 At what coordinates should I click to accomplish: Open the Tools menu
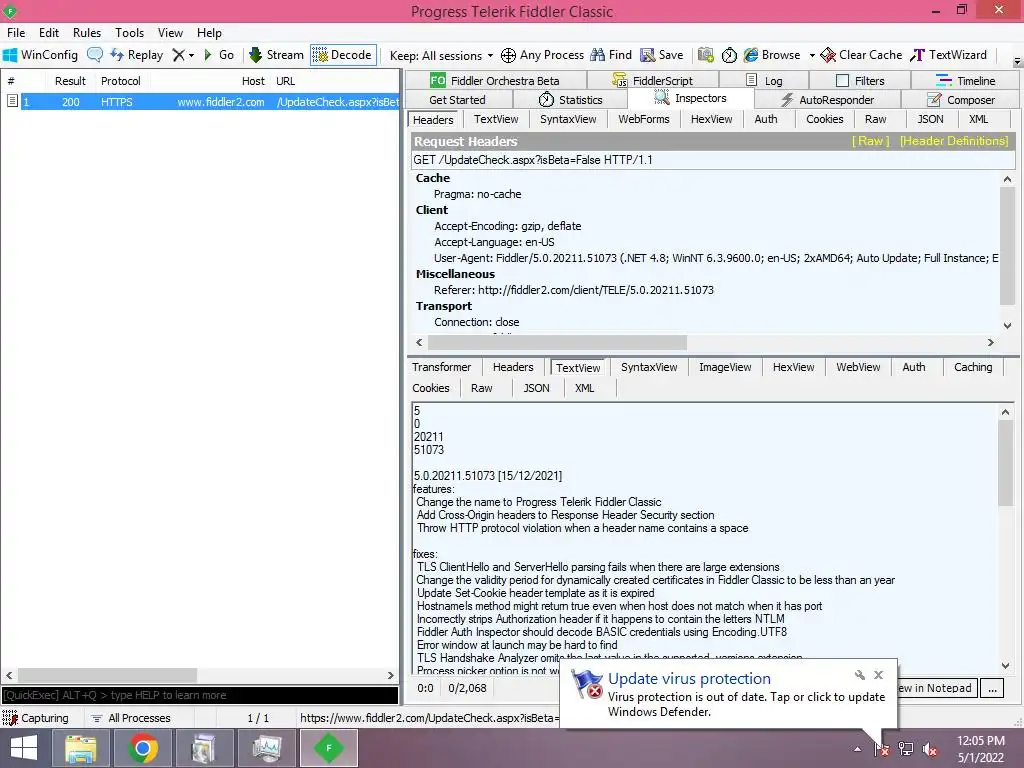[129, 33]
